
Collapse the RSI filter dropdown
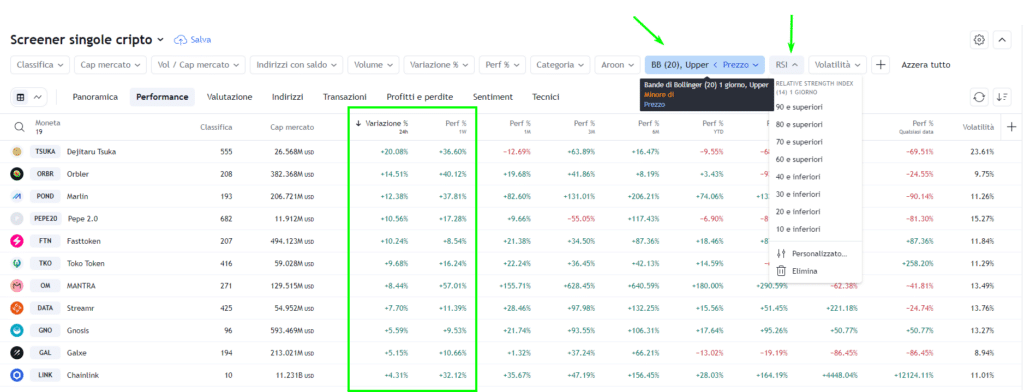click(787, 65)
